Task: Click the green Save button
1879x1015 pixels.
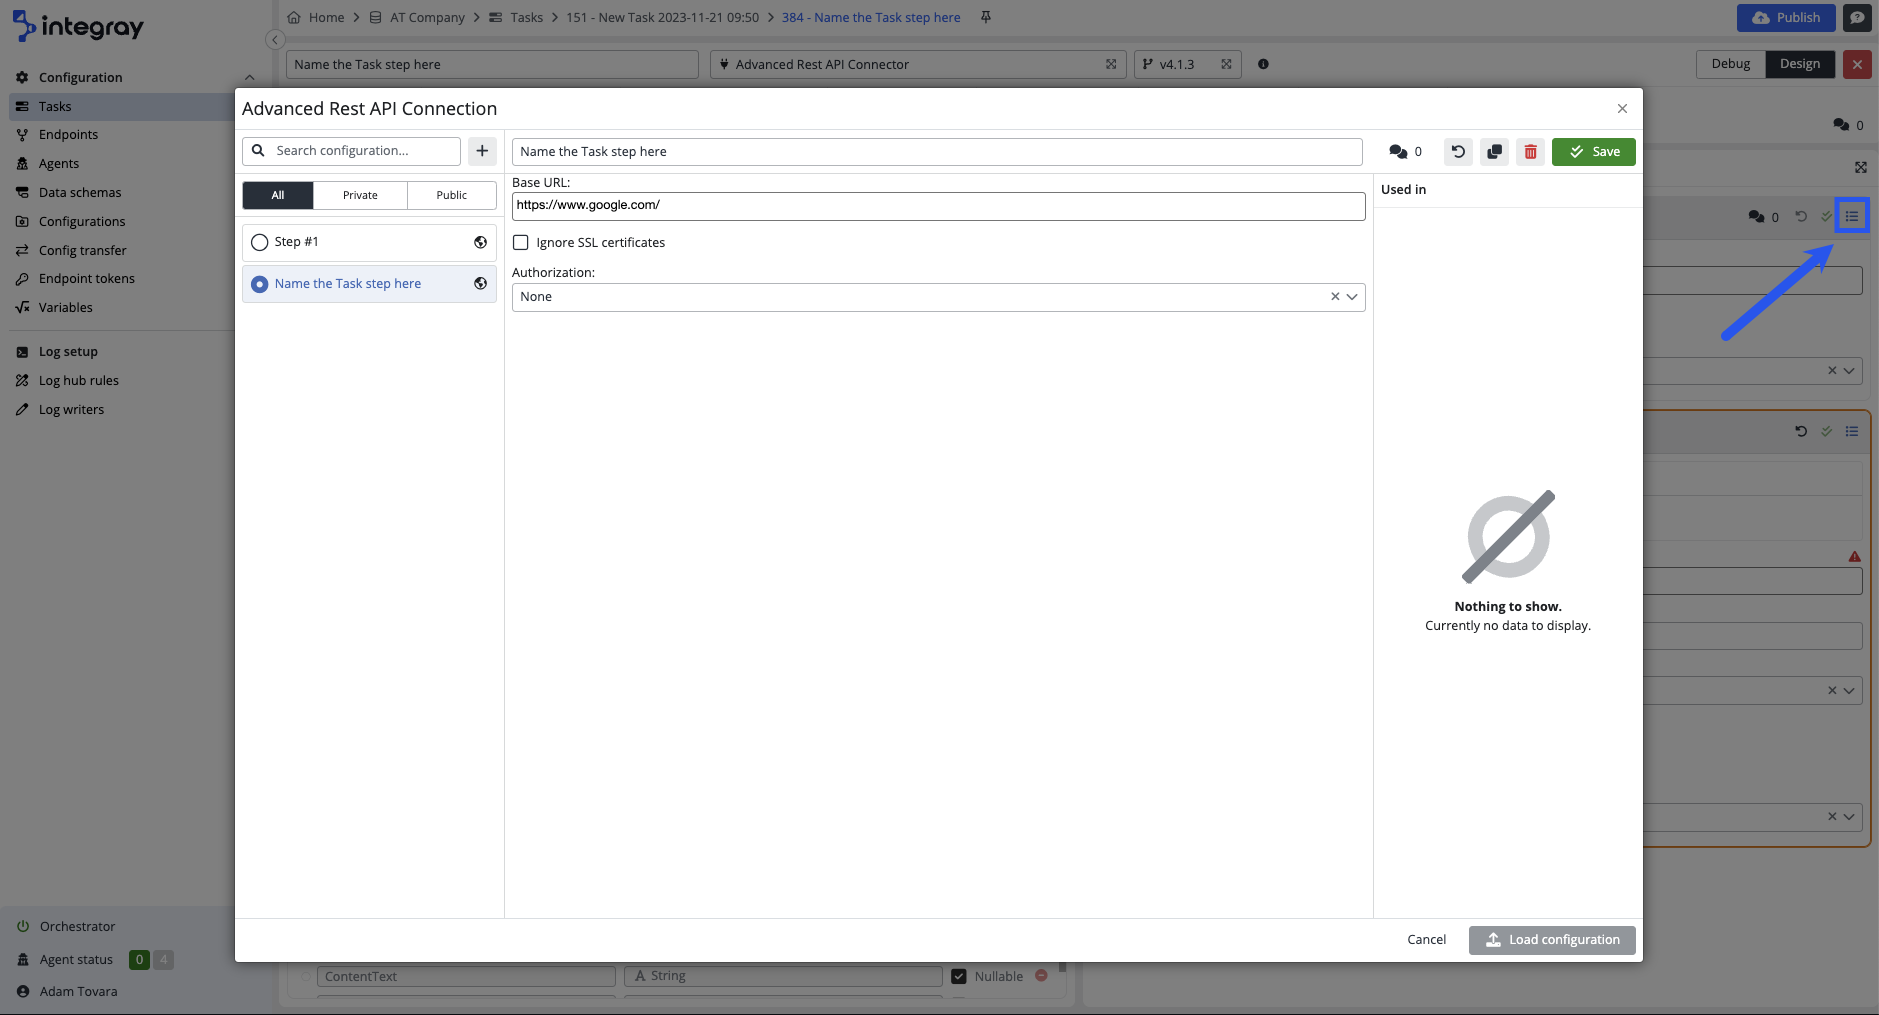Action: coord(1593,152)
